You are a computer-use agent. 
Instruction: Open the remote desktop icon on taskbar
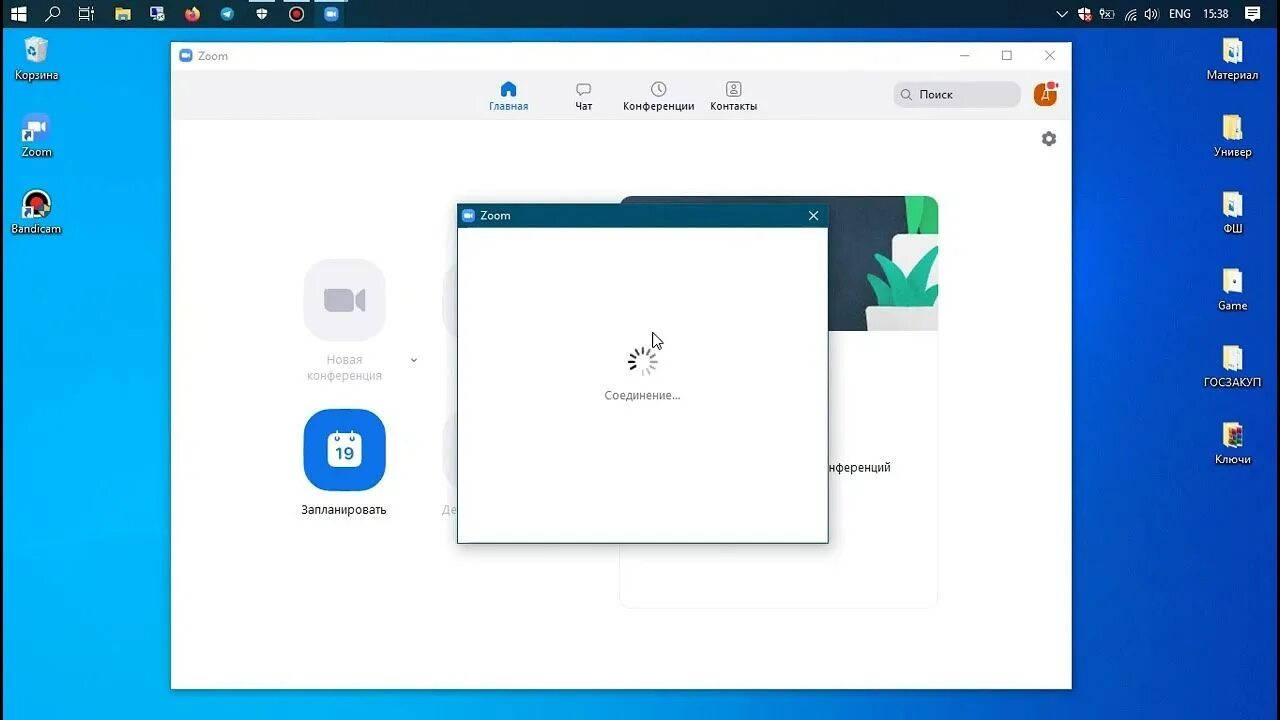point(157,14)
